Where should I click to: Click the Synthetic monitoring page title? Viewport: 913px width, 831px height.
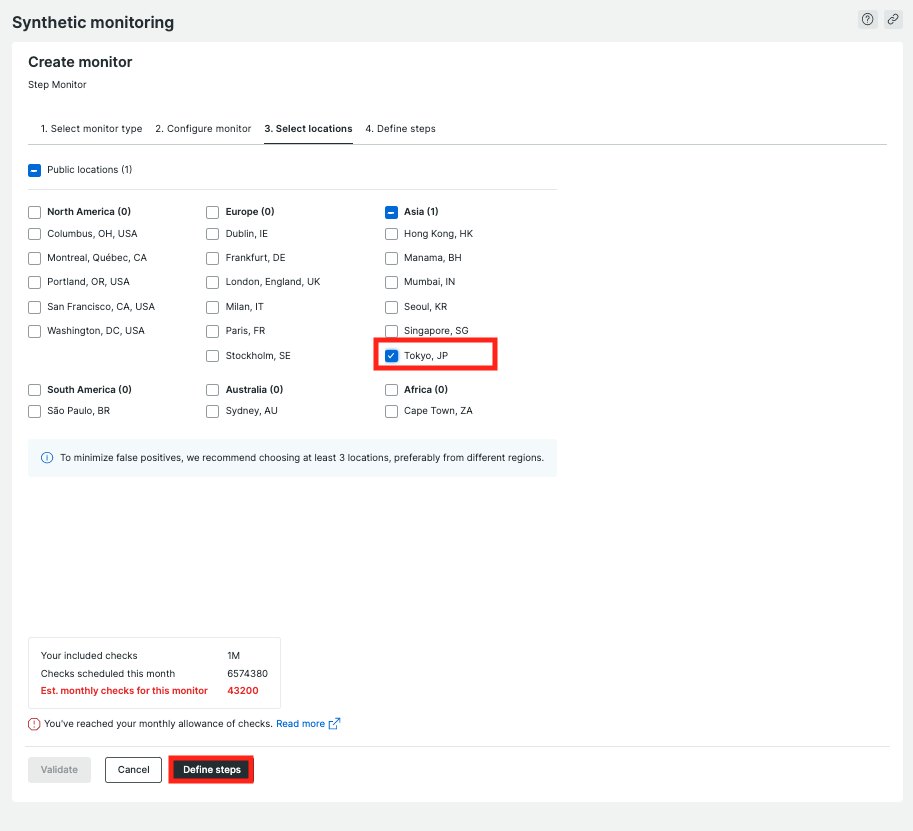pyautogui.click(x=93, y=22)
